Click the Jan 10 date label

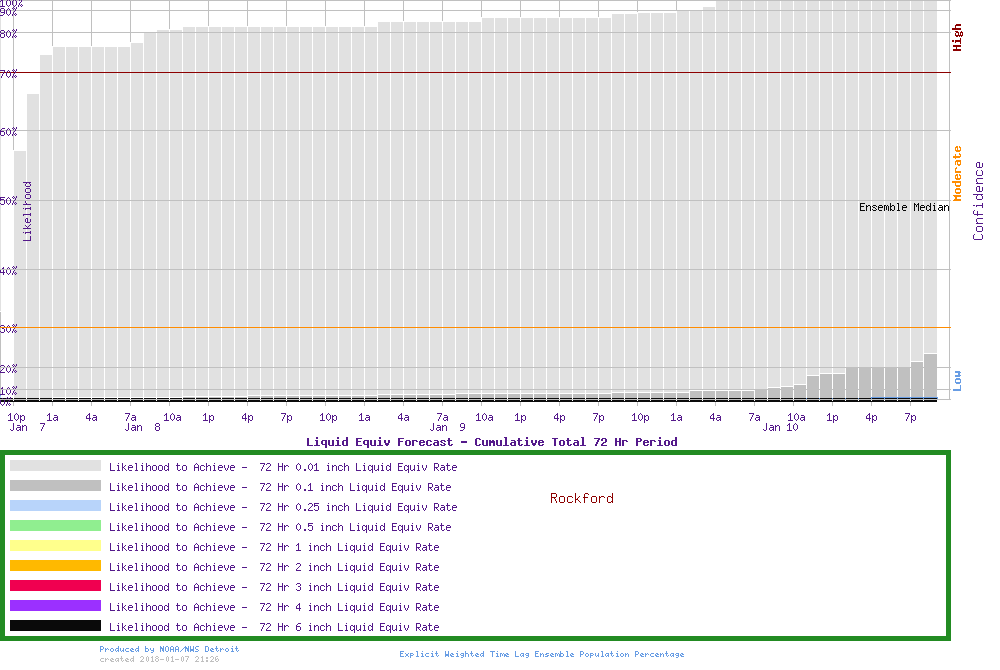[x=780, y=427]
